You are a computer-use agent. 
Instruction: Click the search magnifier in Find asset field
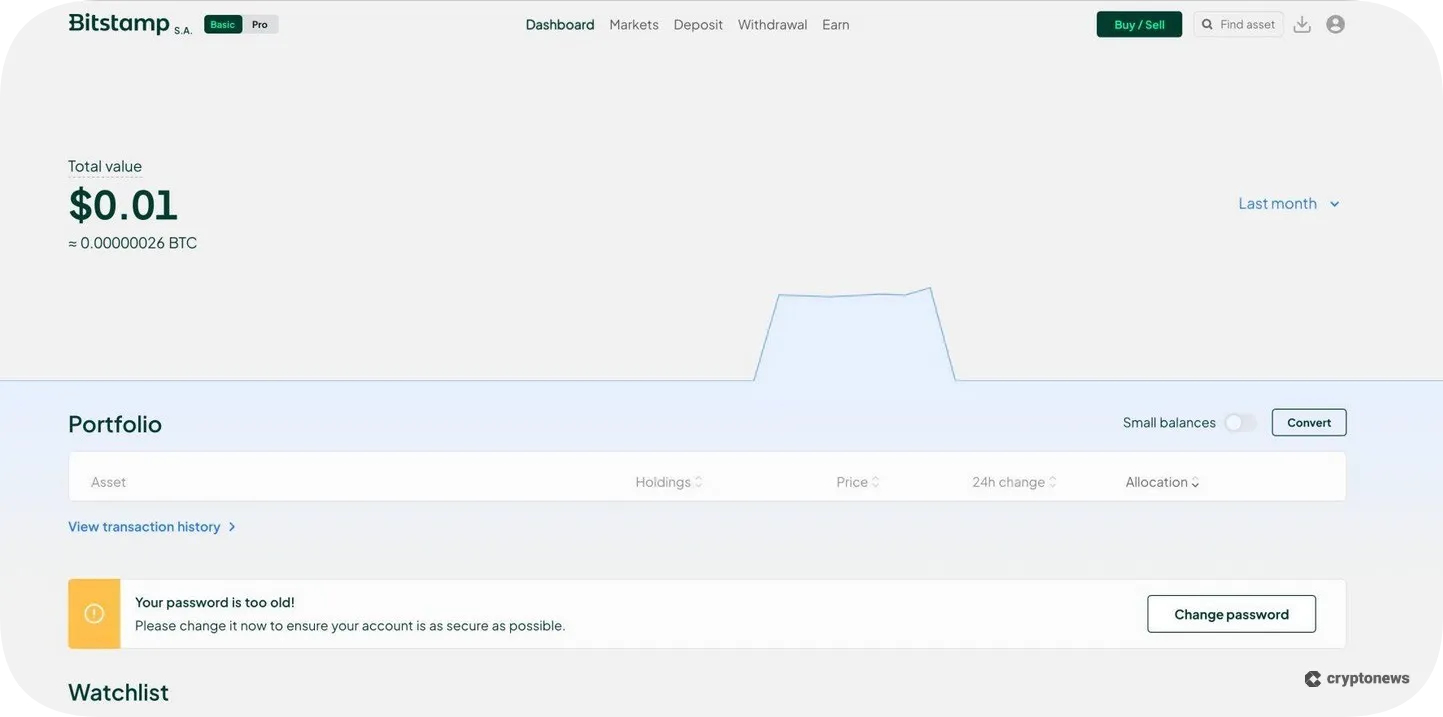point(1206,22)
